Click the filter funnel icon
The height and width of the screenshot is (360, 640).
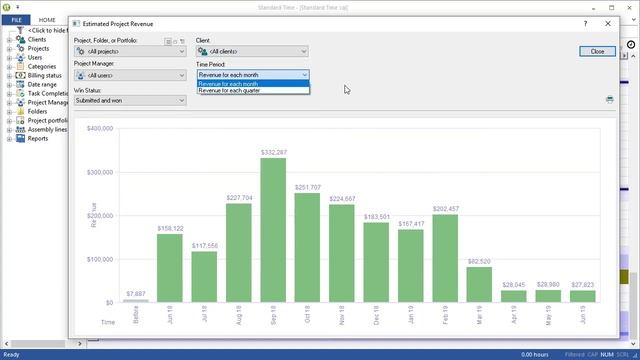click(x=20, y=31)
